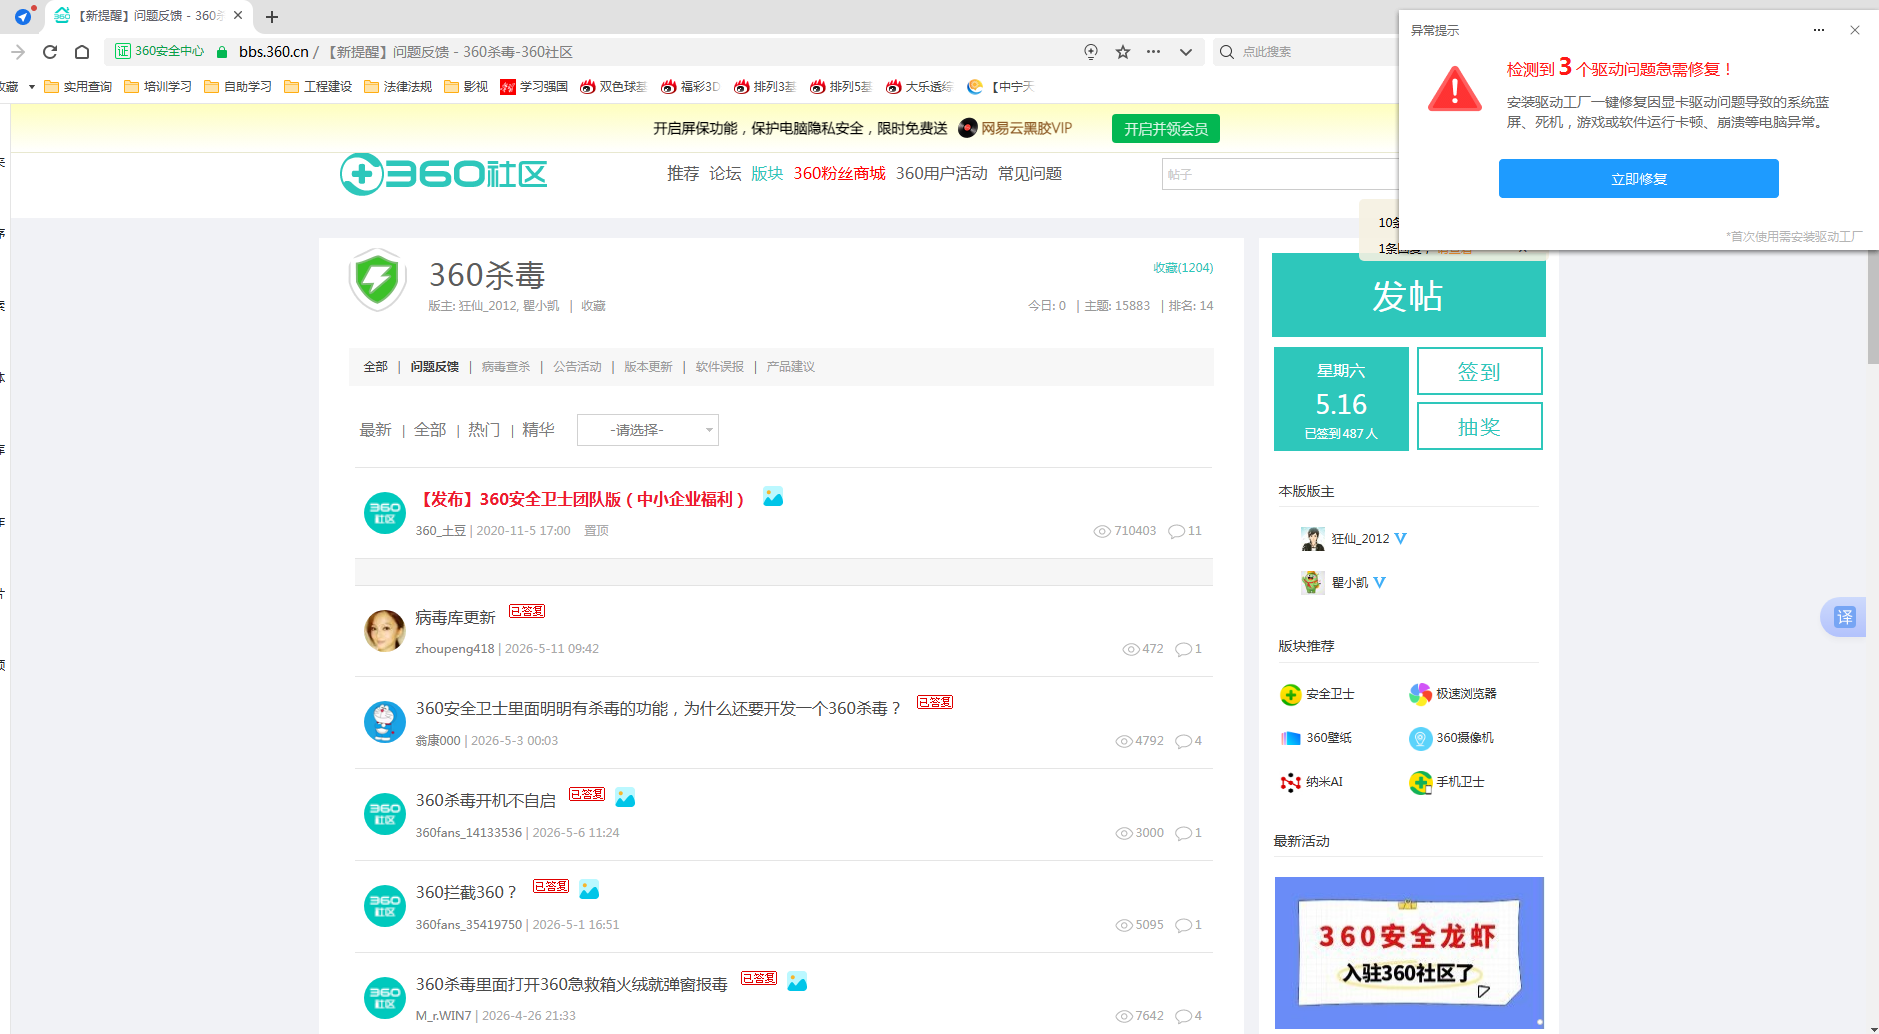The width and height of the screenshot is (1879, 1034).
Task: Open the post 360安全卫士里面明明有杀毒的功能
Action: (658, 709)
